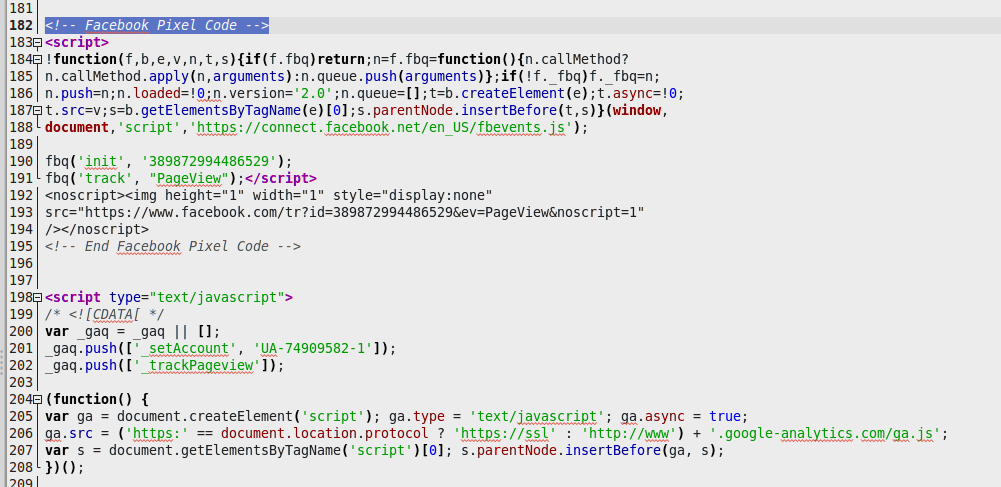Click the pixel ID '389872994486529' in fbq init
The width and height of the screenshot is (1001, 487).
click(209, 161)
